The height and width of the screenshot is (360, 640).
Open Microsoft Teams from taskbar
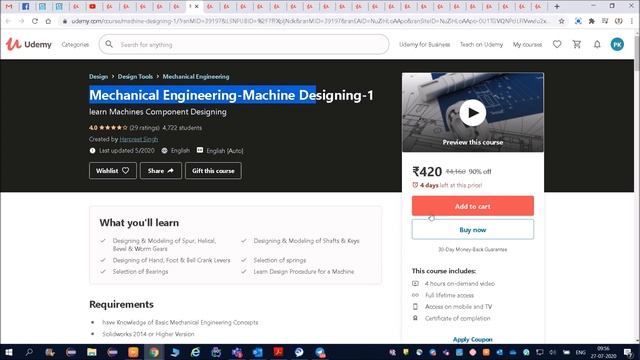[x=237, y=352]
